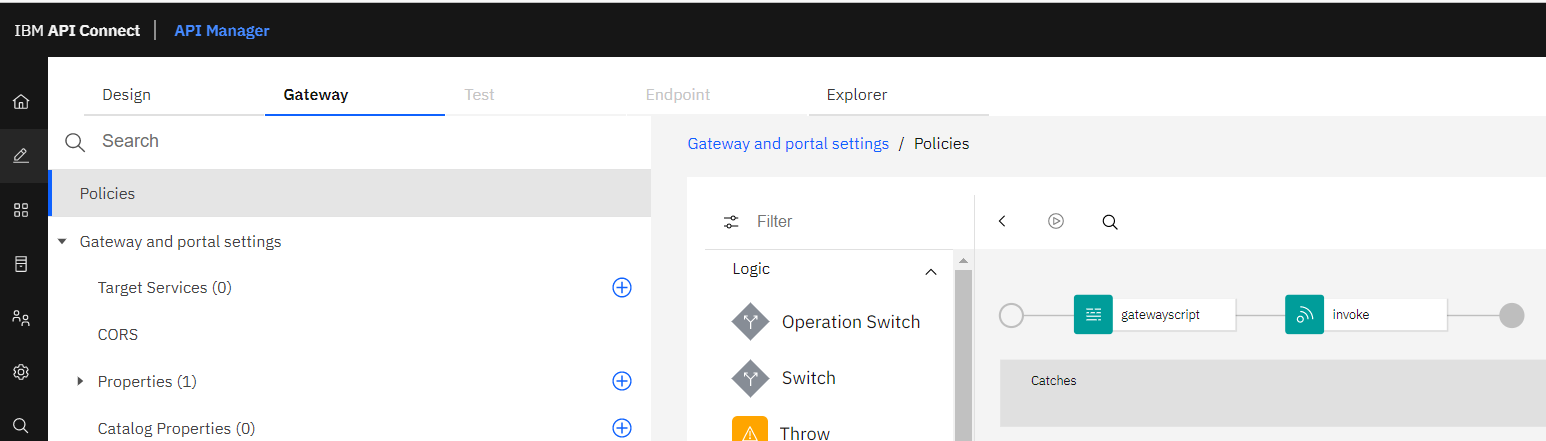This screenshot has width=1546, height=441.
Task: Click the gatewayscript policy node icon
Action: coord(1093,314)
